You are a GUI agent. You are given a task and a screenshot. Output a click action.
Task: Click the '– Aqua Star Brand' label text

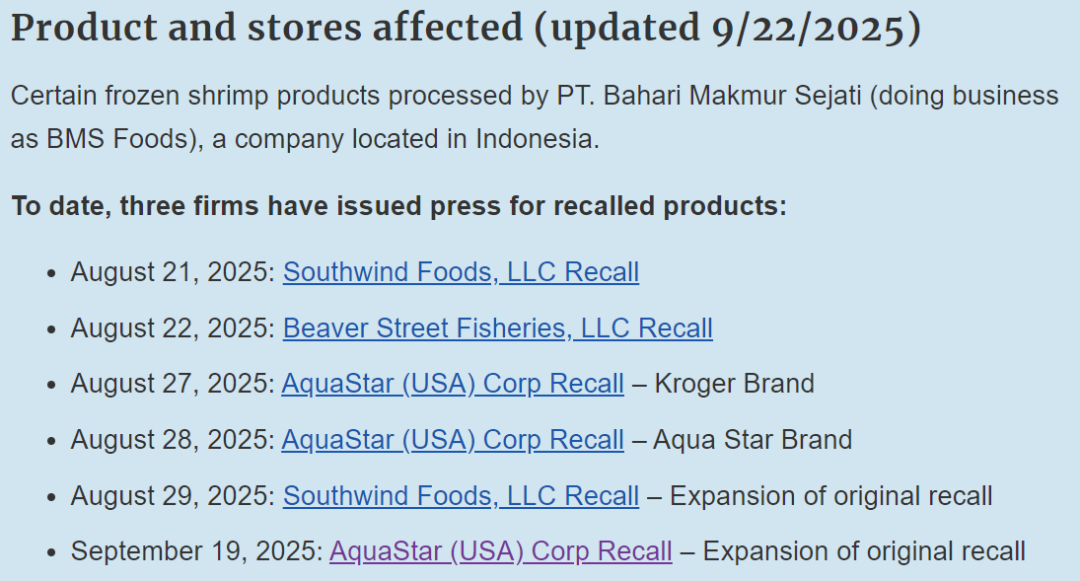742,440
